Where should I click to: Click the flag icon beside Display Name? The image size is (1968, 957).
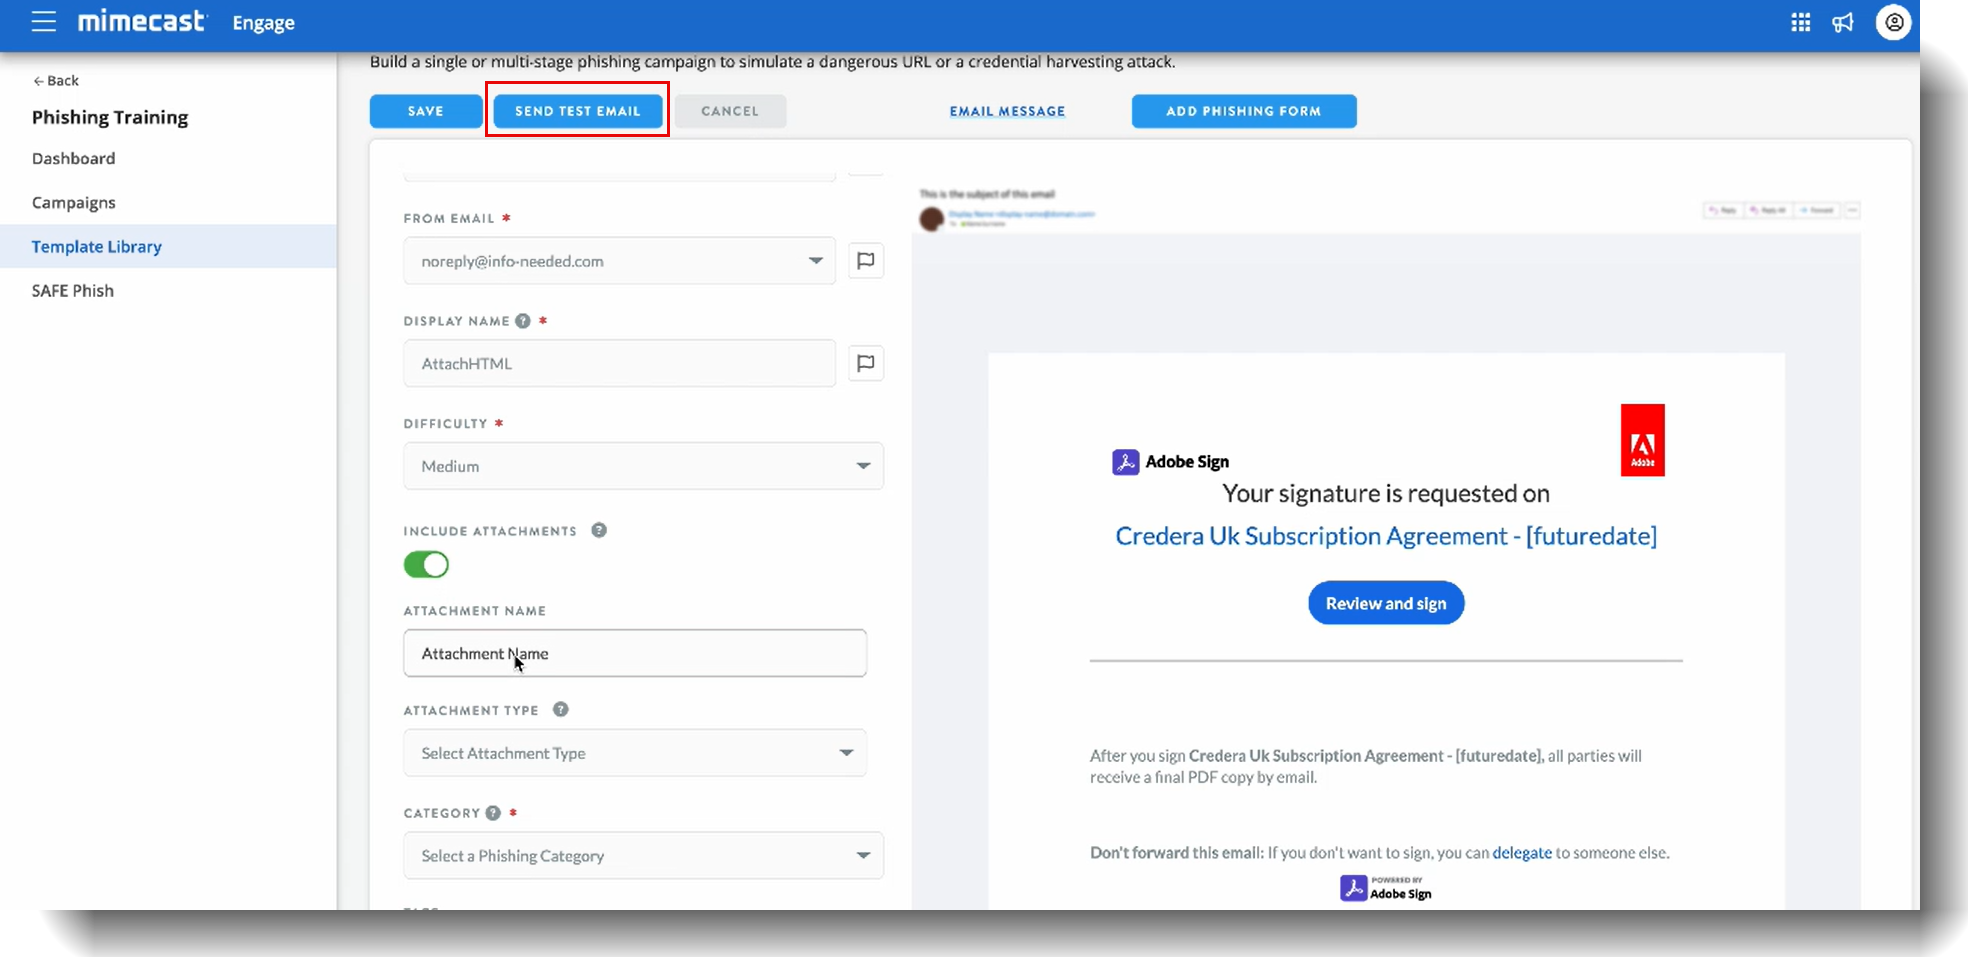866,363
